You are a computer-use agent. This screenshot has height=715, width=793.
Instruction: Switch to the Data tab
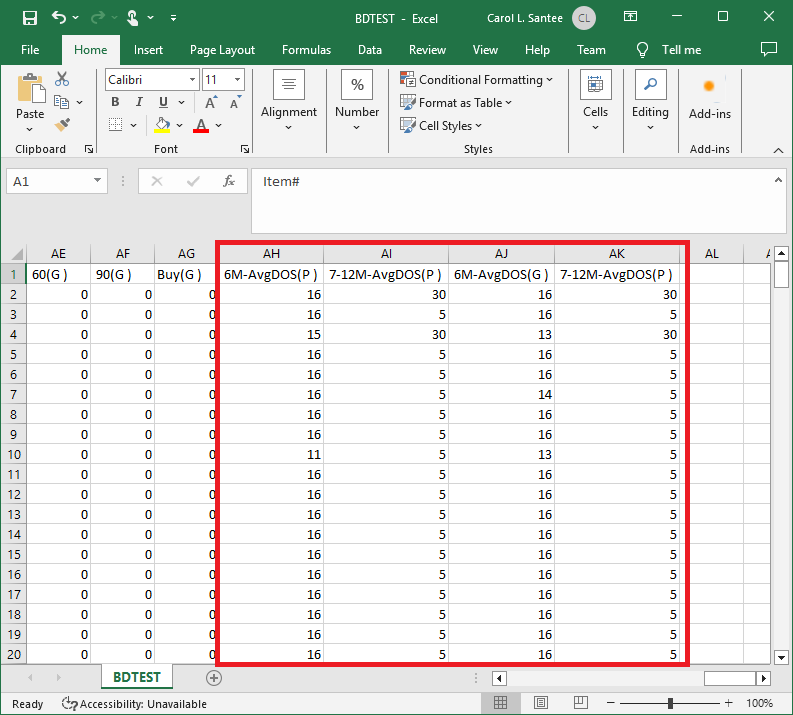[x=370, y=50]
